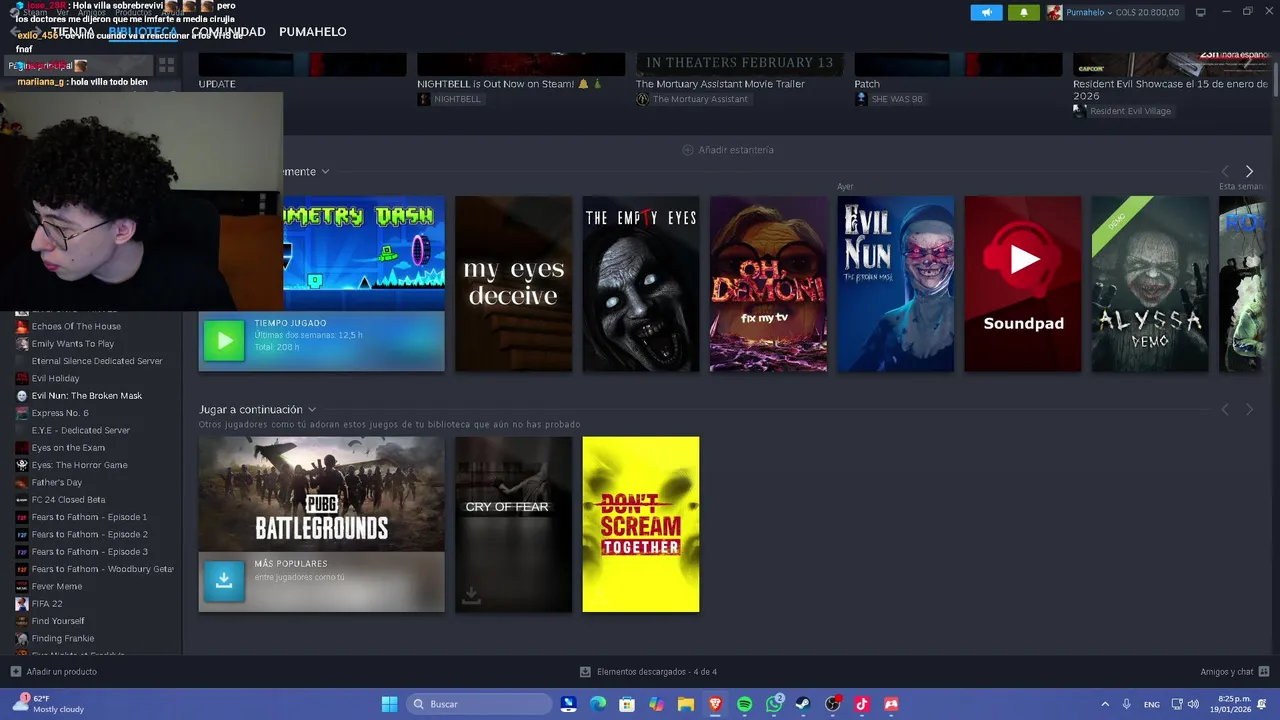Screen dimensions: 1280x720
Task: Open the green notifications bell
Action: 1023,12
